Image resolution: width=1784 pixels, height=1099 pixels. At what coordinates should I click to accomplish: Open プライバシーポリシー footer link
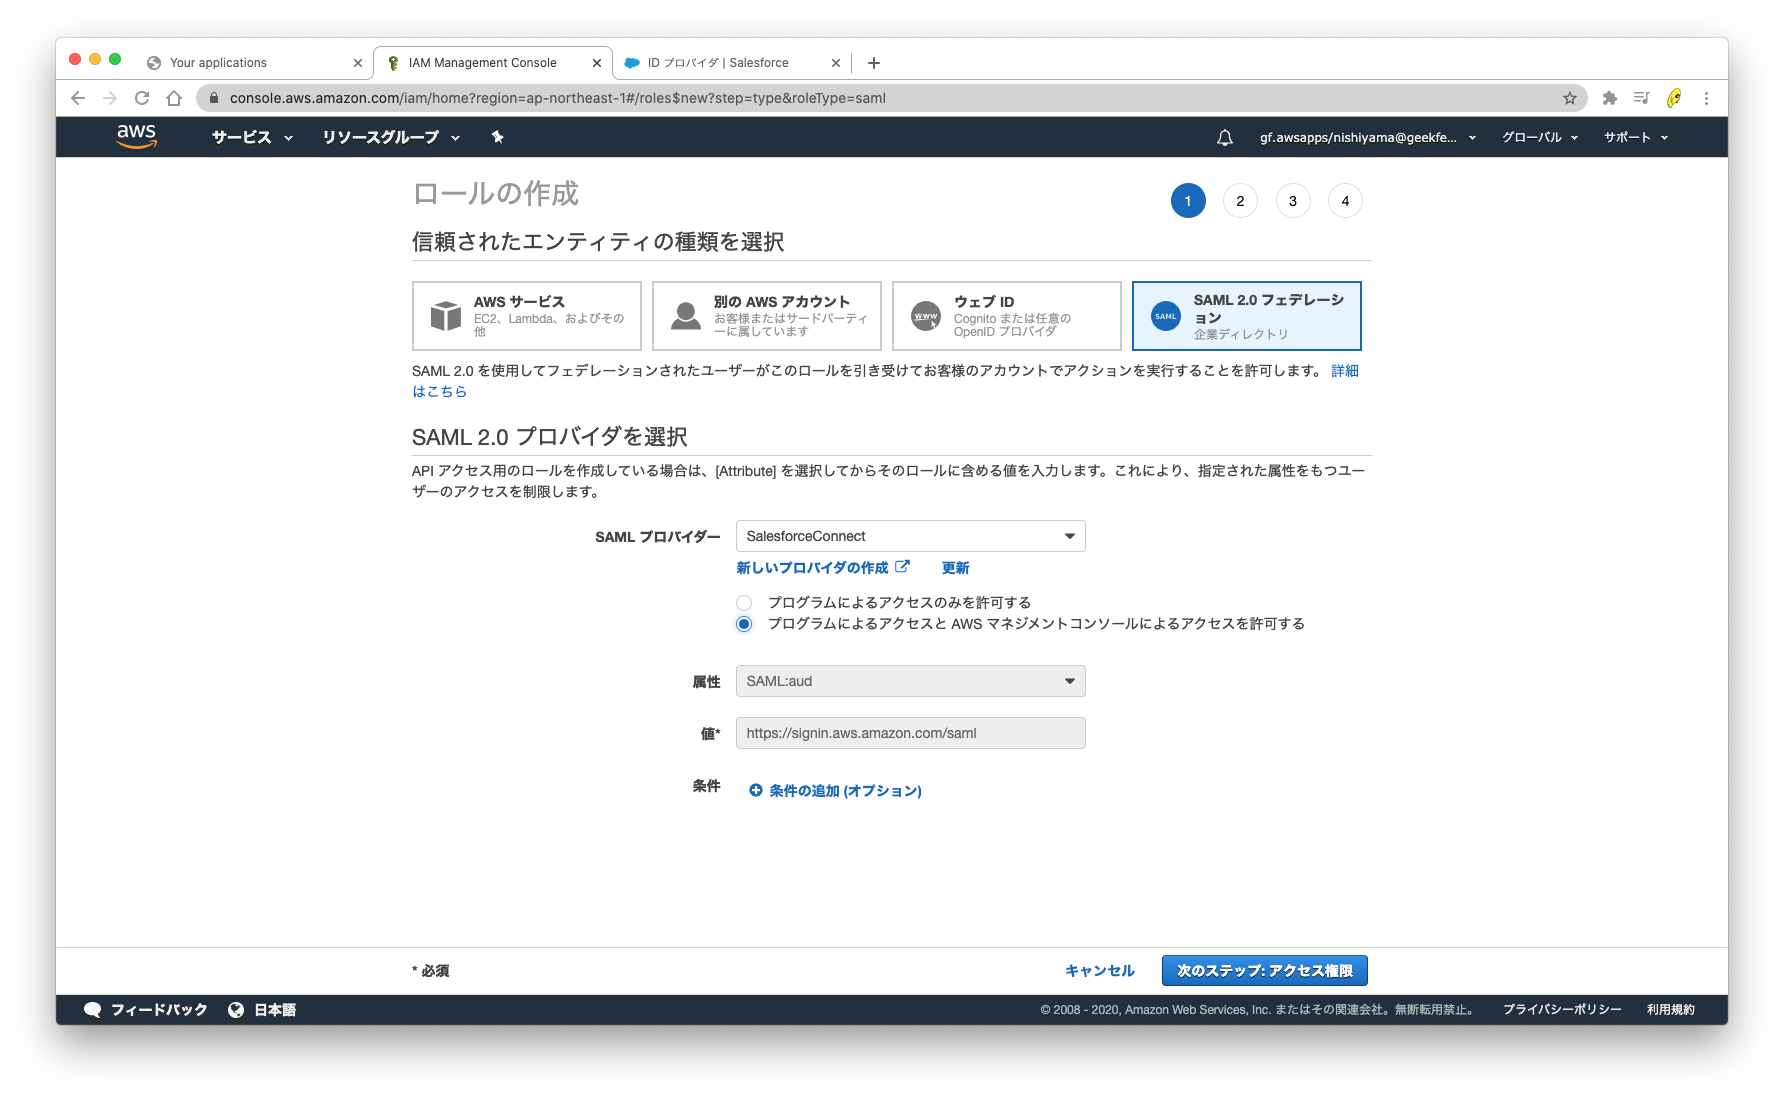1562,1010
